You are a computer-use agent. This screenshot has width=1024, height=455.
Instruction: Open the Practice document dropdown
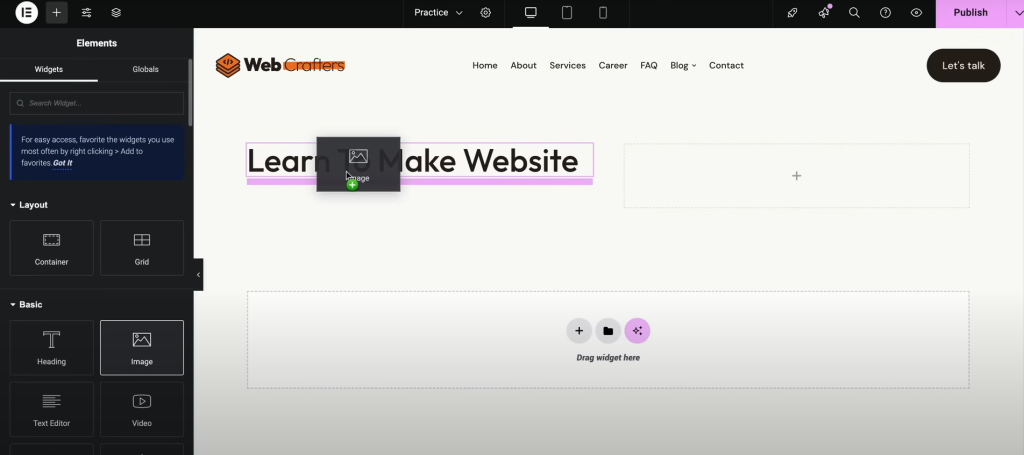point(438,12)
